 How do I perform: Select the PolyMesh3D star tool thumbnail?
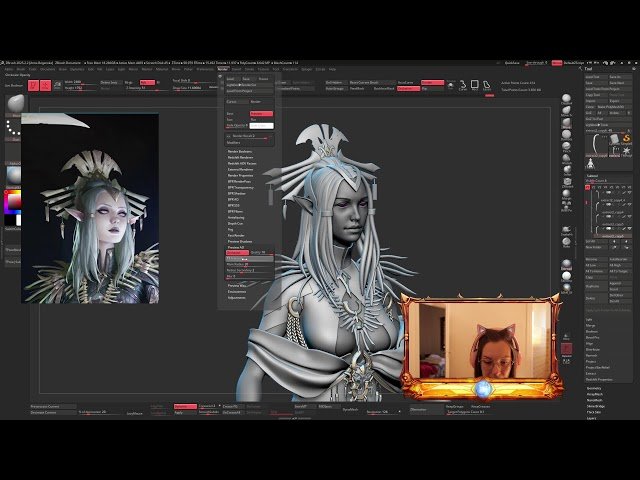point(626,151)
